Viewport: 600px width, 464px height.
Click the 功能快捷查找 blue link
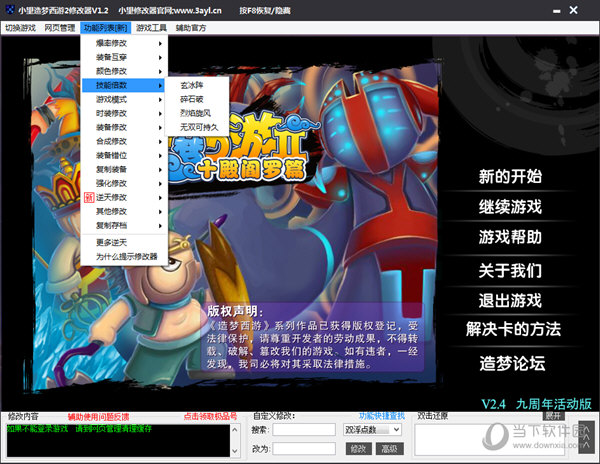point(382,416)
